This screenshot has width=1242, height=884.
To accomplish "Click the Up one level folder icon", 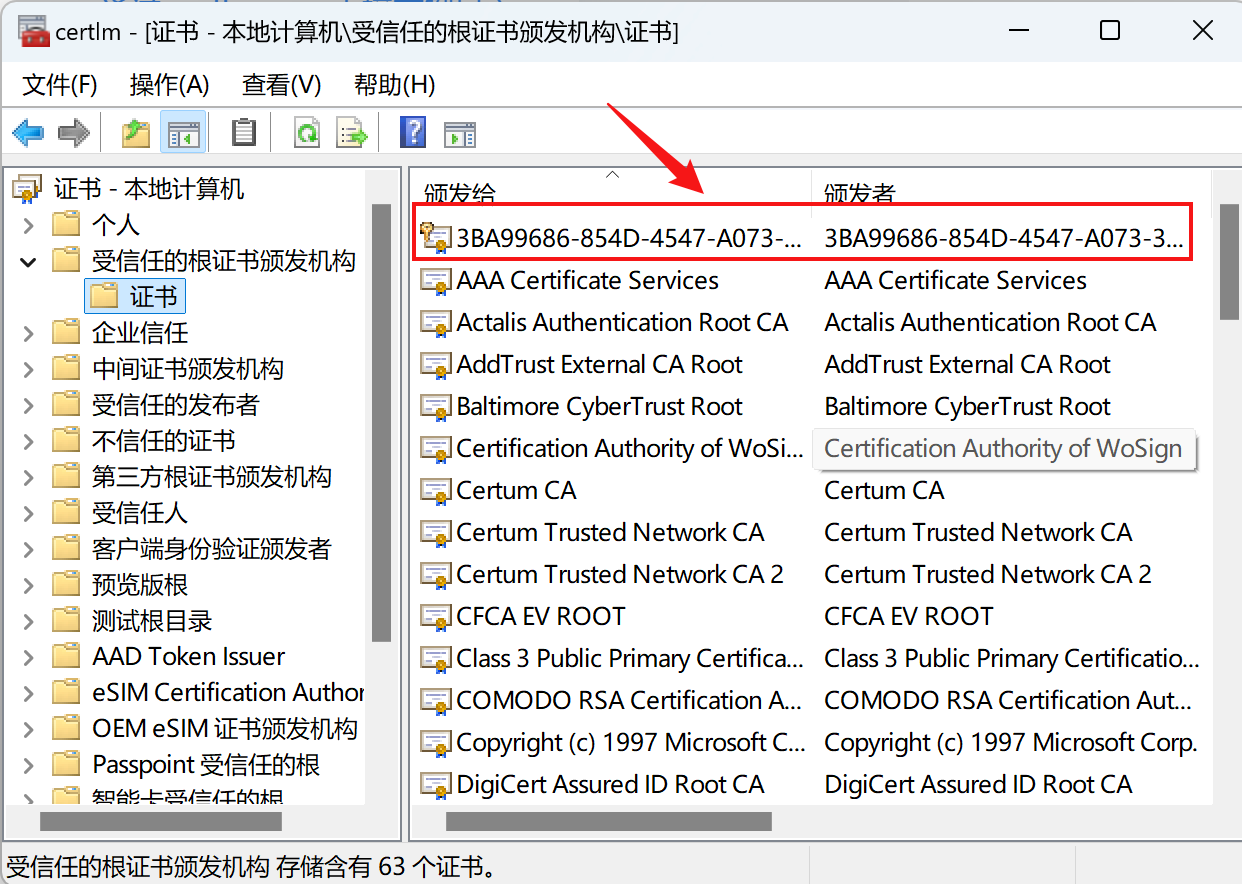I will click(x=135, y=132).
